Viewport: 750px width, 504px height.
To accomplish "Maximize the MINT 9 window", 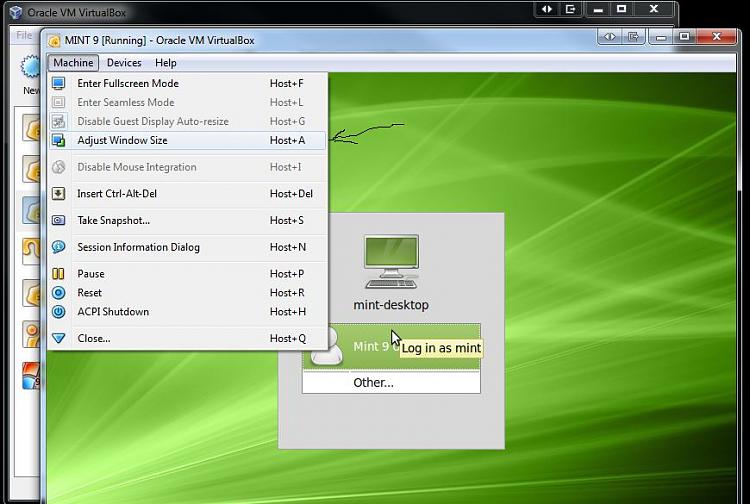I will pyautogui.click(x=684, y=37).
